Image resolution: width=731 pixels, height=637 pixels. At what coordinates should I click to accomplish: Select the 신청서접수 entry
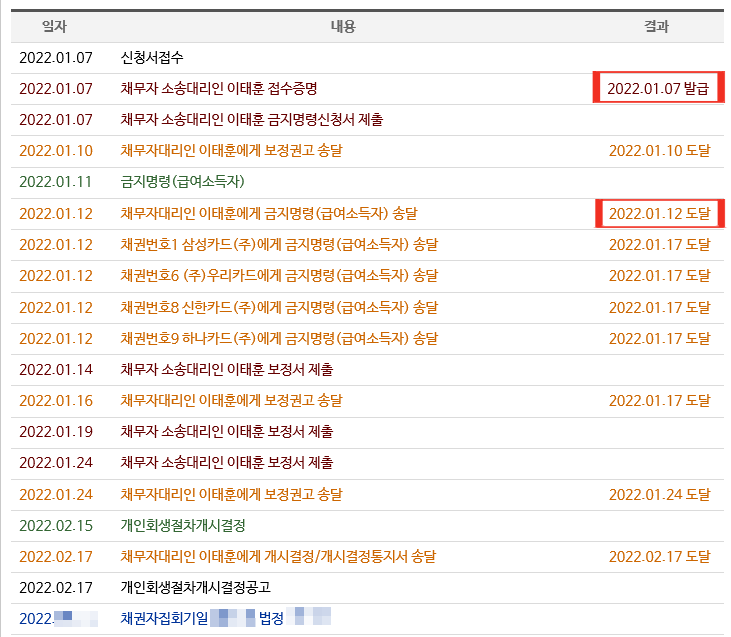pos(152,58)
